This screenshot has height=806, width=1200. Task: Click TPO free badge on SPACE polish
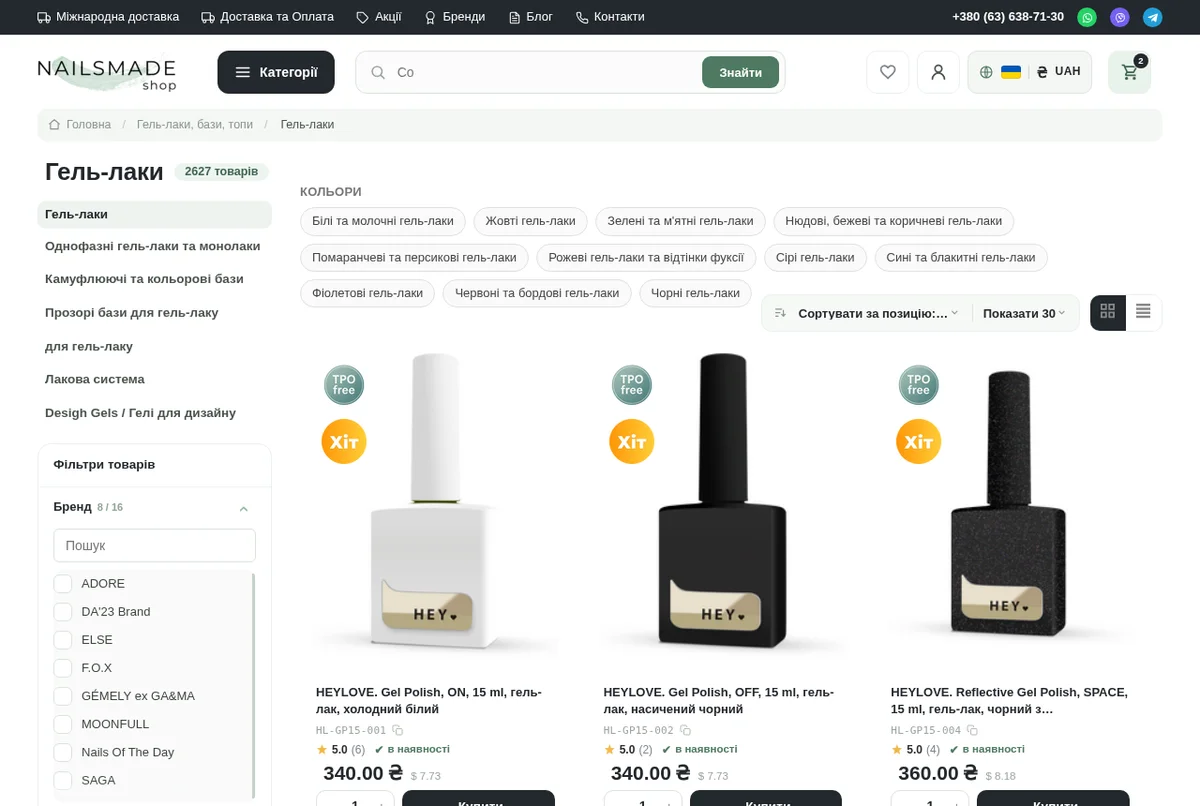[918, 385]
